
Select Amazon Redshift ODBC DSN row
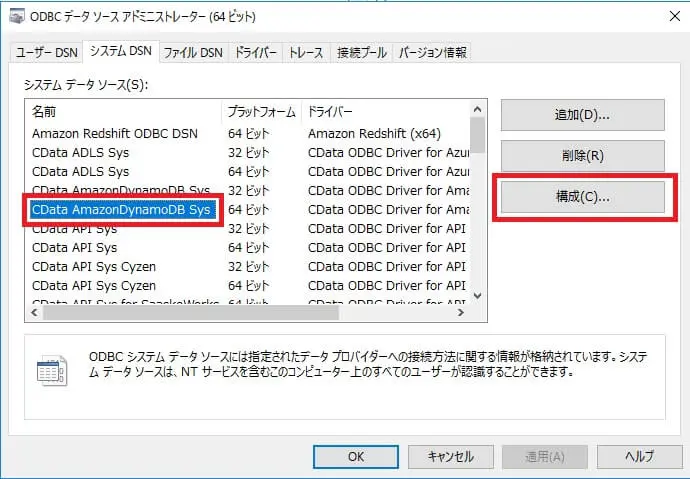[248, 134]
